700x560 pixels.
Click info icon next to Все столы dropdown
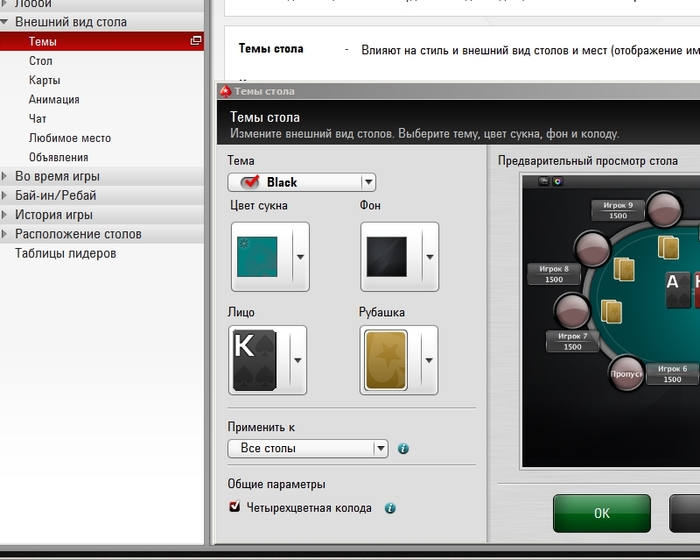pyautogui.click(x=403, y=448)
